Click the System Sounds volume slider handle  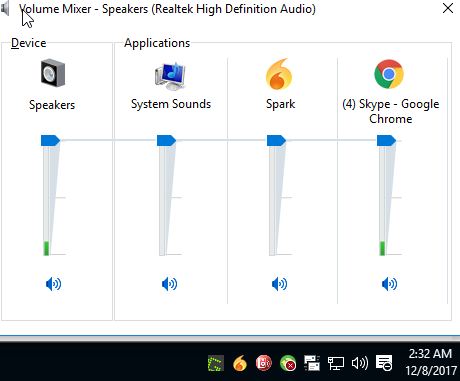point(166,140)
